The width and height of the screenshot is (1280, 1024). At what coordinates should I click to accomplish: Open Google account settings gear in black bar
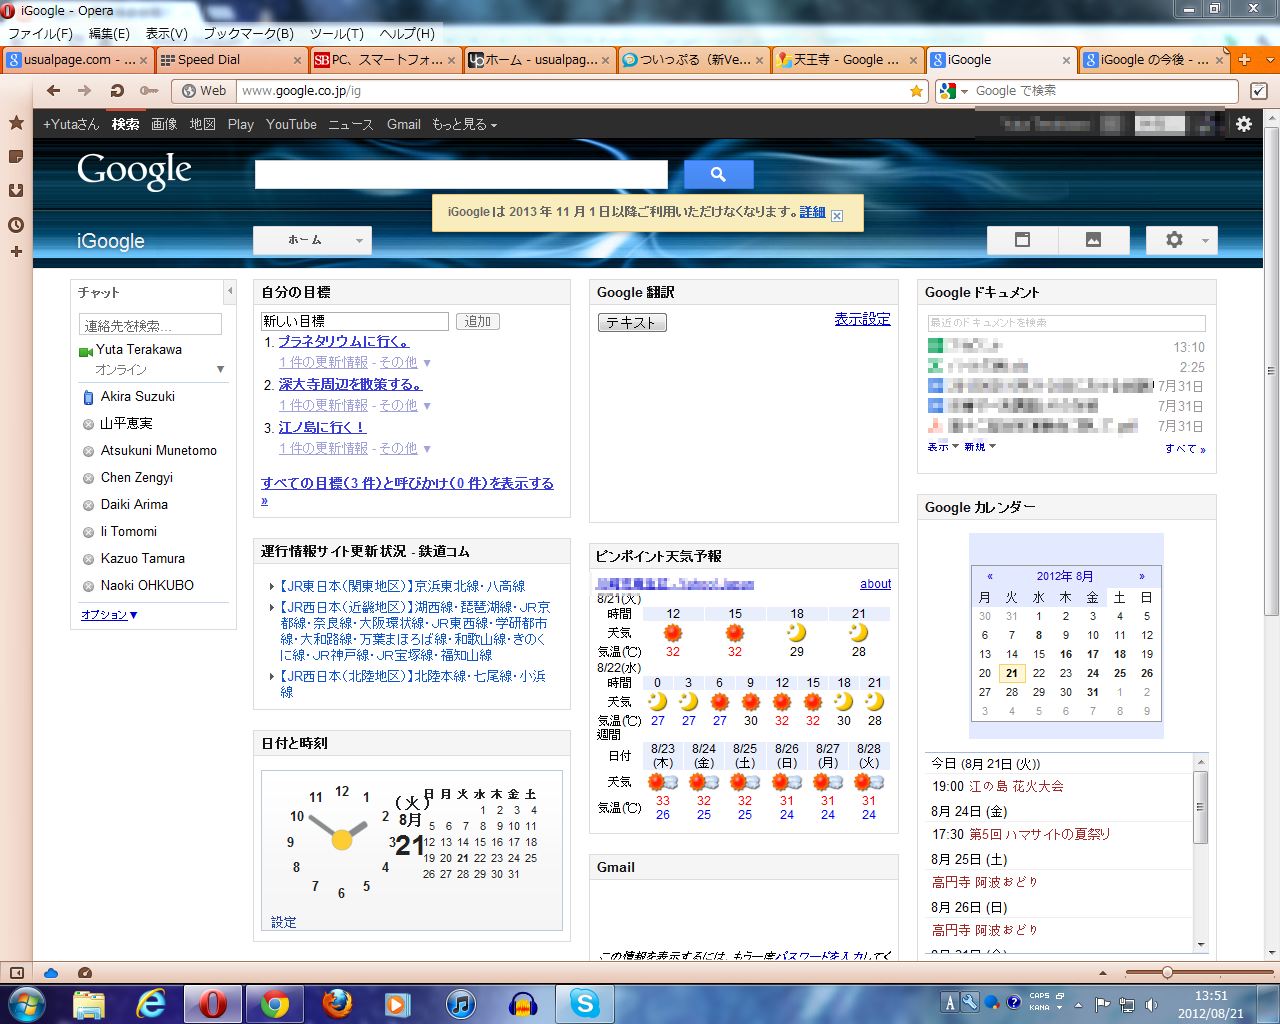click(x=1244, y=124)
